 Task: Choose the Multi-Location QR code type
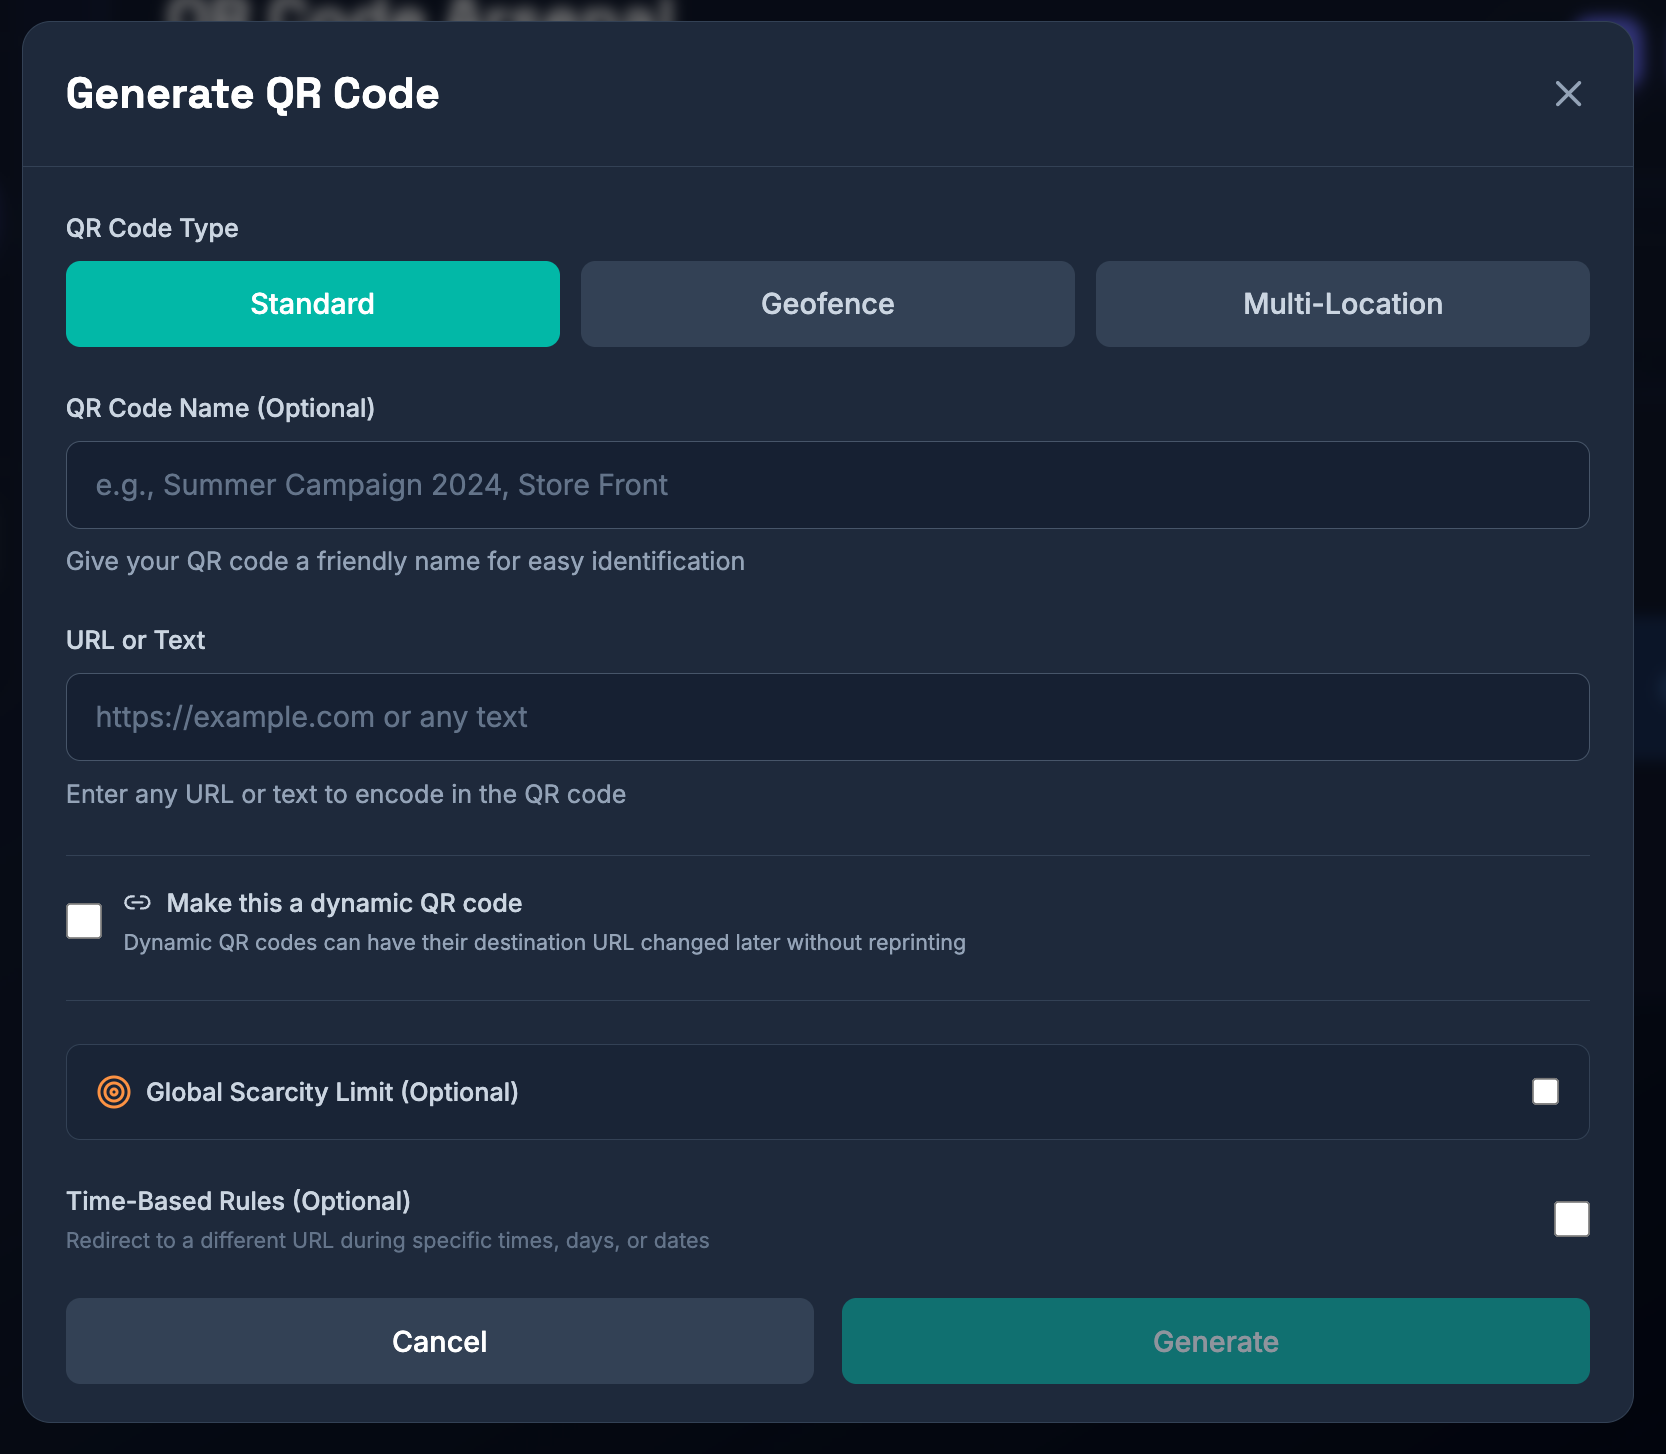[1342, 304]
